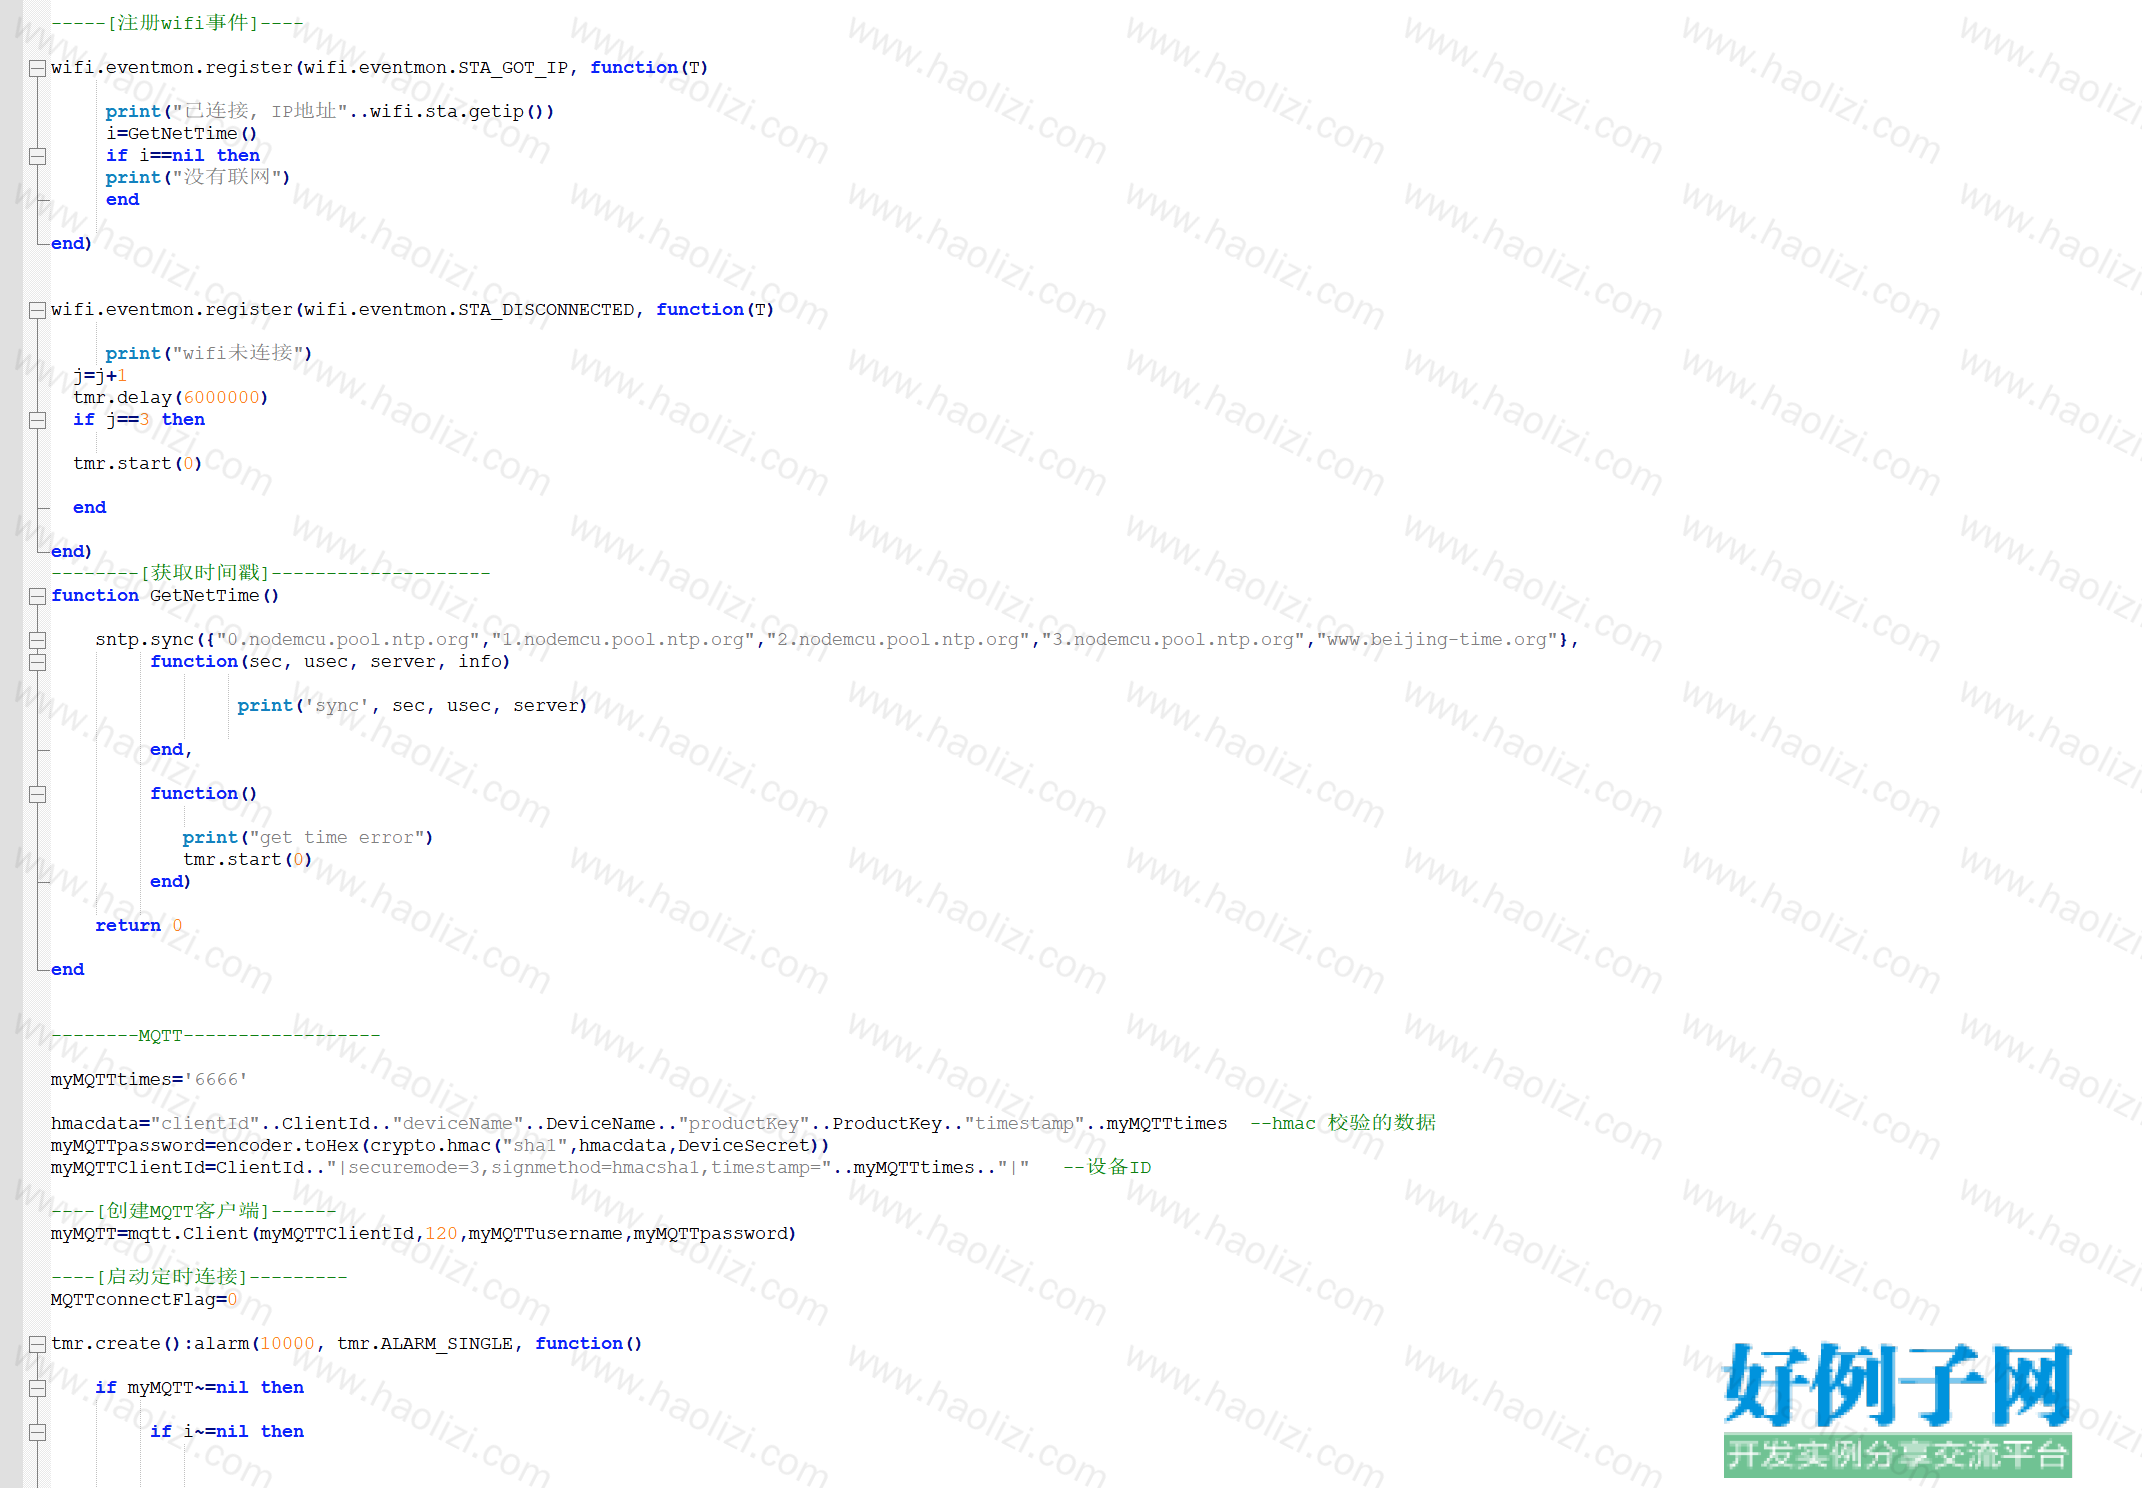
Task: Click tmr.start(0) below get time error
Action: pyautogui.click(x=247, y=860)
